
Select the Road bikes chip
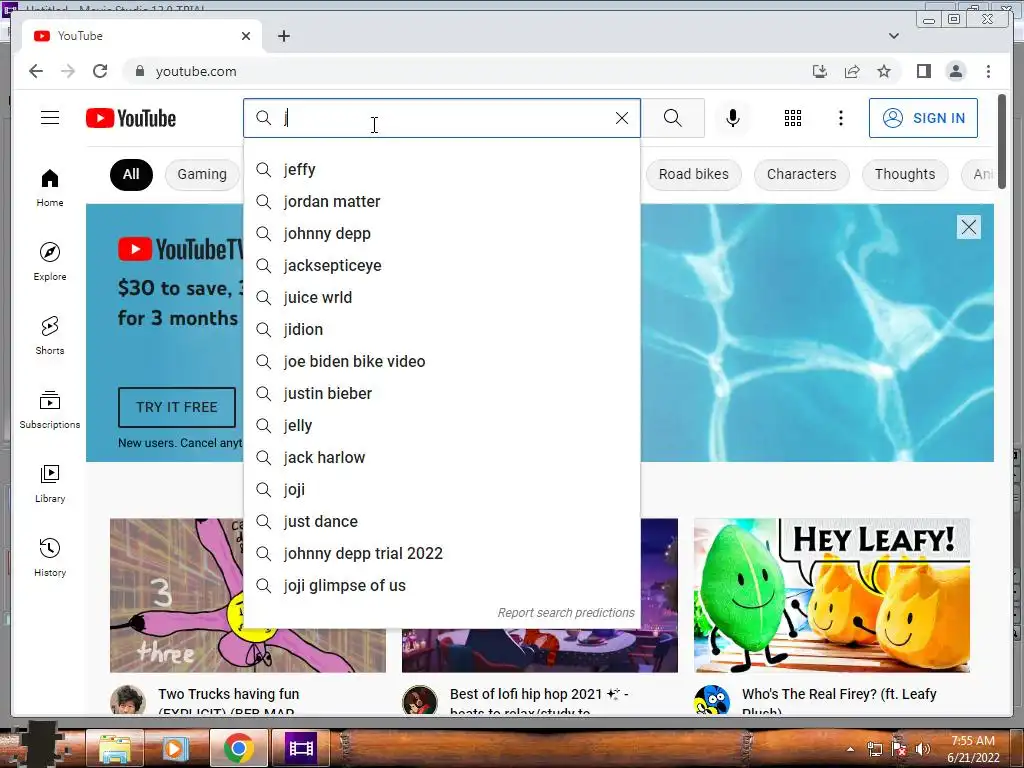coord(694,174)
